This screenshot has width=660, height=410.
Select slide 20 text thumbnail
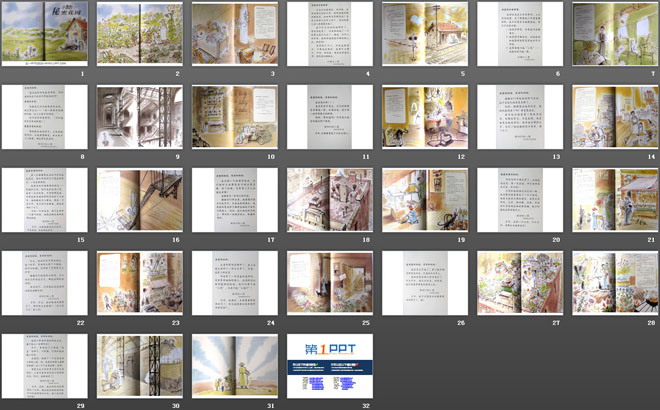click(520, 200)
